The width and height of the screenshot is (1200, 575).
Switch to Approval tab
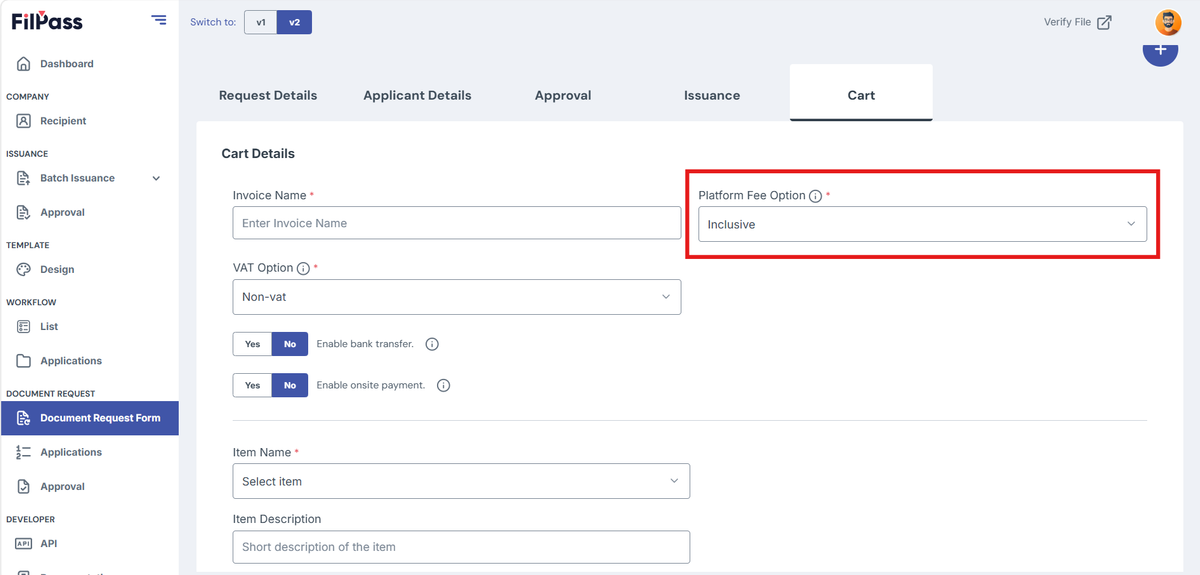pyautogui.click(x=563, y=95)
